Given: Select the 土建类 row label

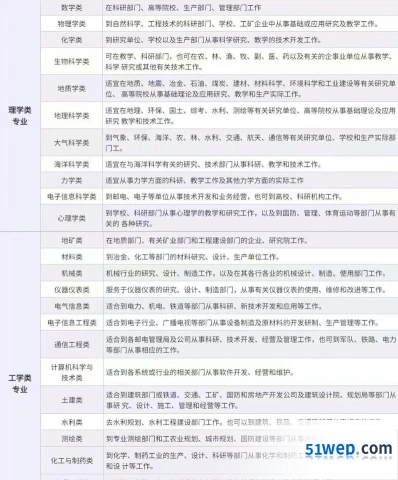Looking at the screenshot, I should click(72, 400).
